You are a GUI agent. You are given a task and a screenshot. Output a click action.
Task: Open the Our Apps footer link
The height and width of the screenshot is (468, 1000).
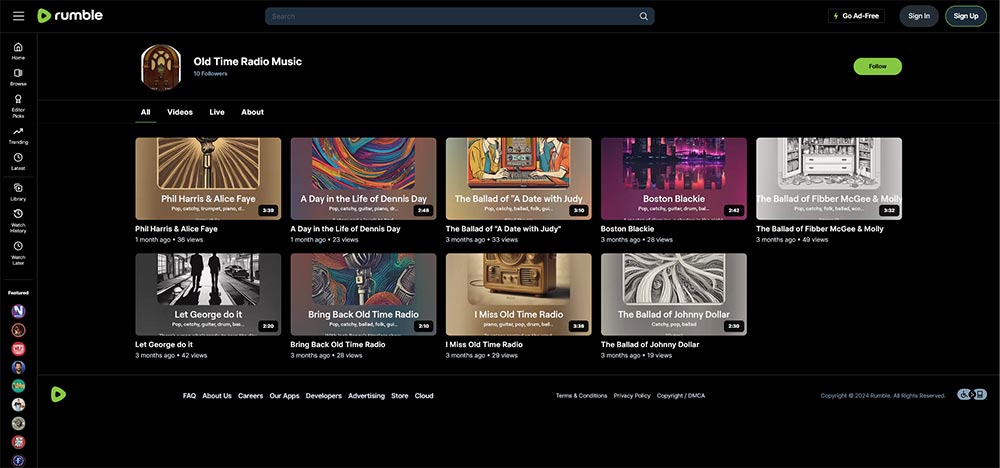pos(284,396)
